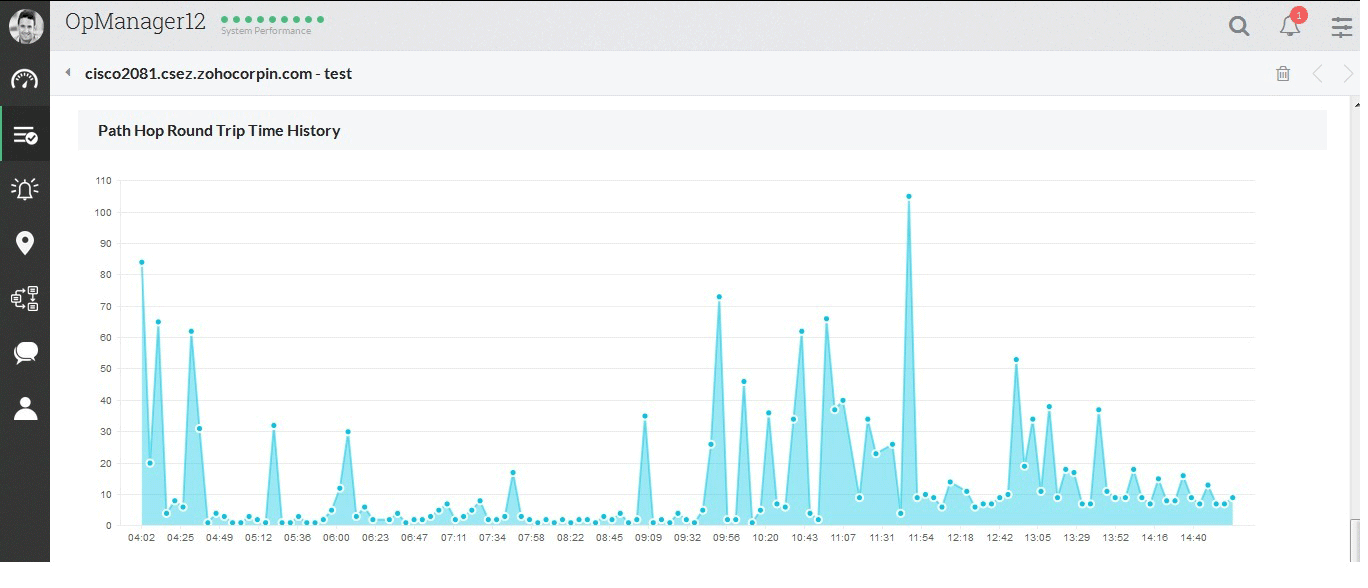The width and height of the screenshot is (1368, 588).
Task: Click the 14:40 x-axis label
Action: point(1194,537)
